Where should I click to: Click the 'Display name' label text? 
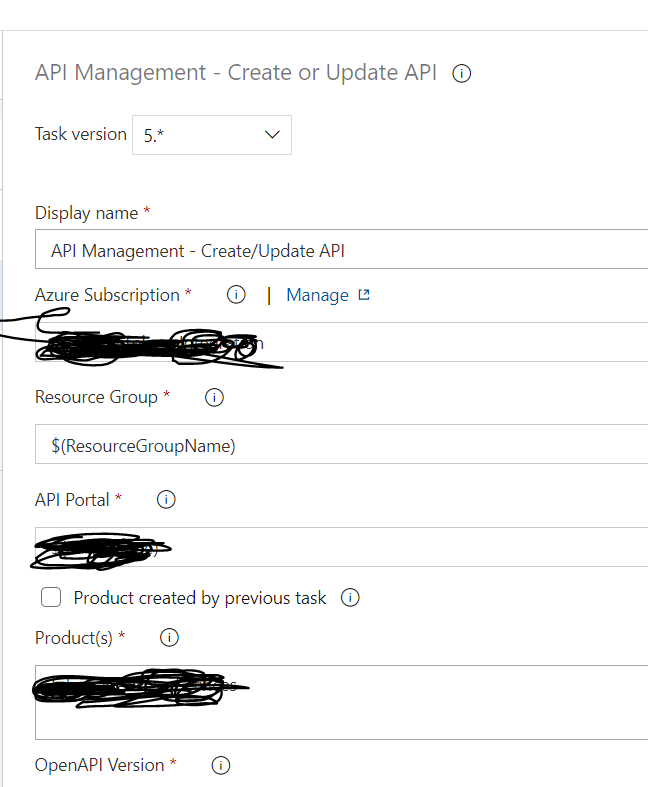click(86, 213)
